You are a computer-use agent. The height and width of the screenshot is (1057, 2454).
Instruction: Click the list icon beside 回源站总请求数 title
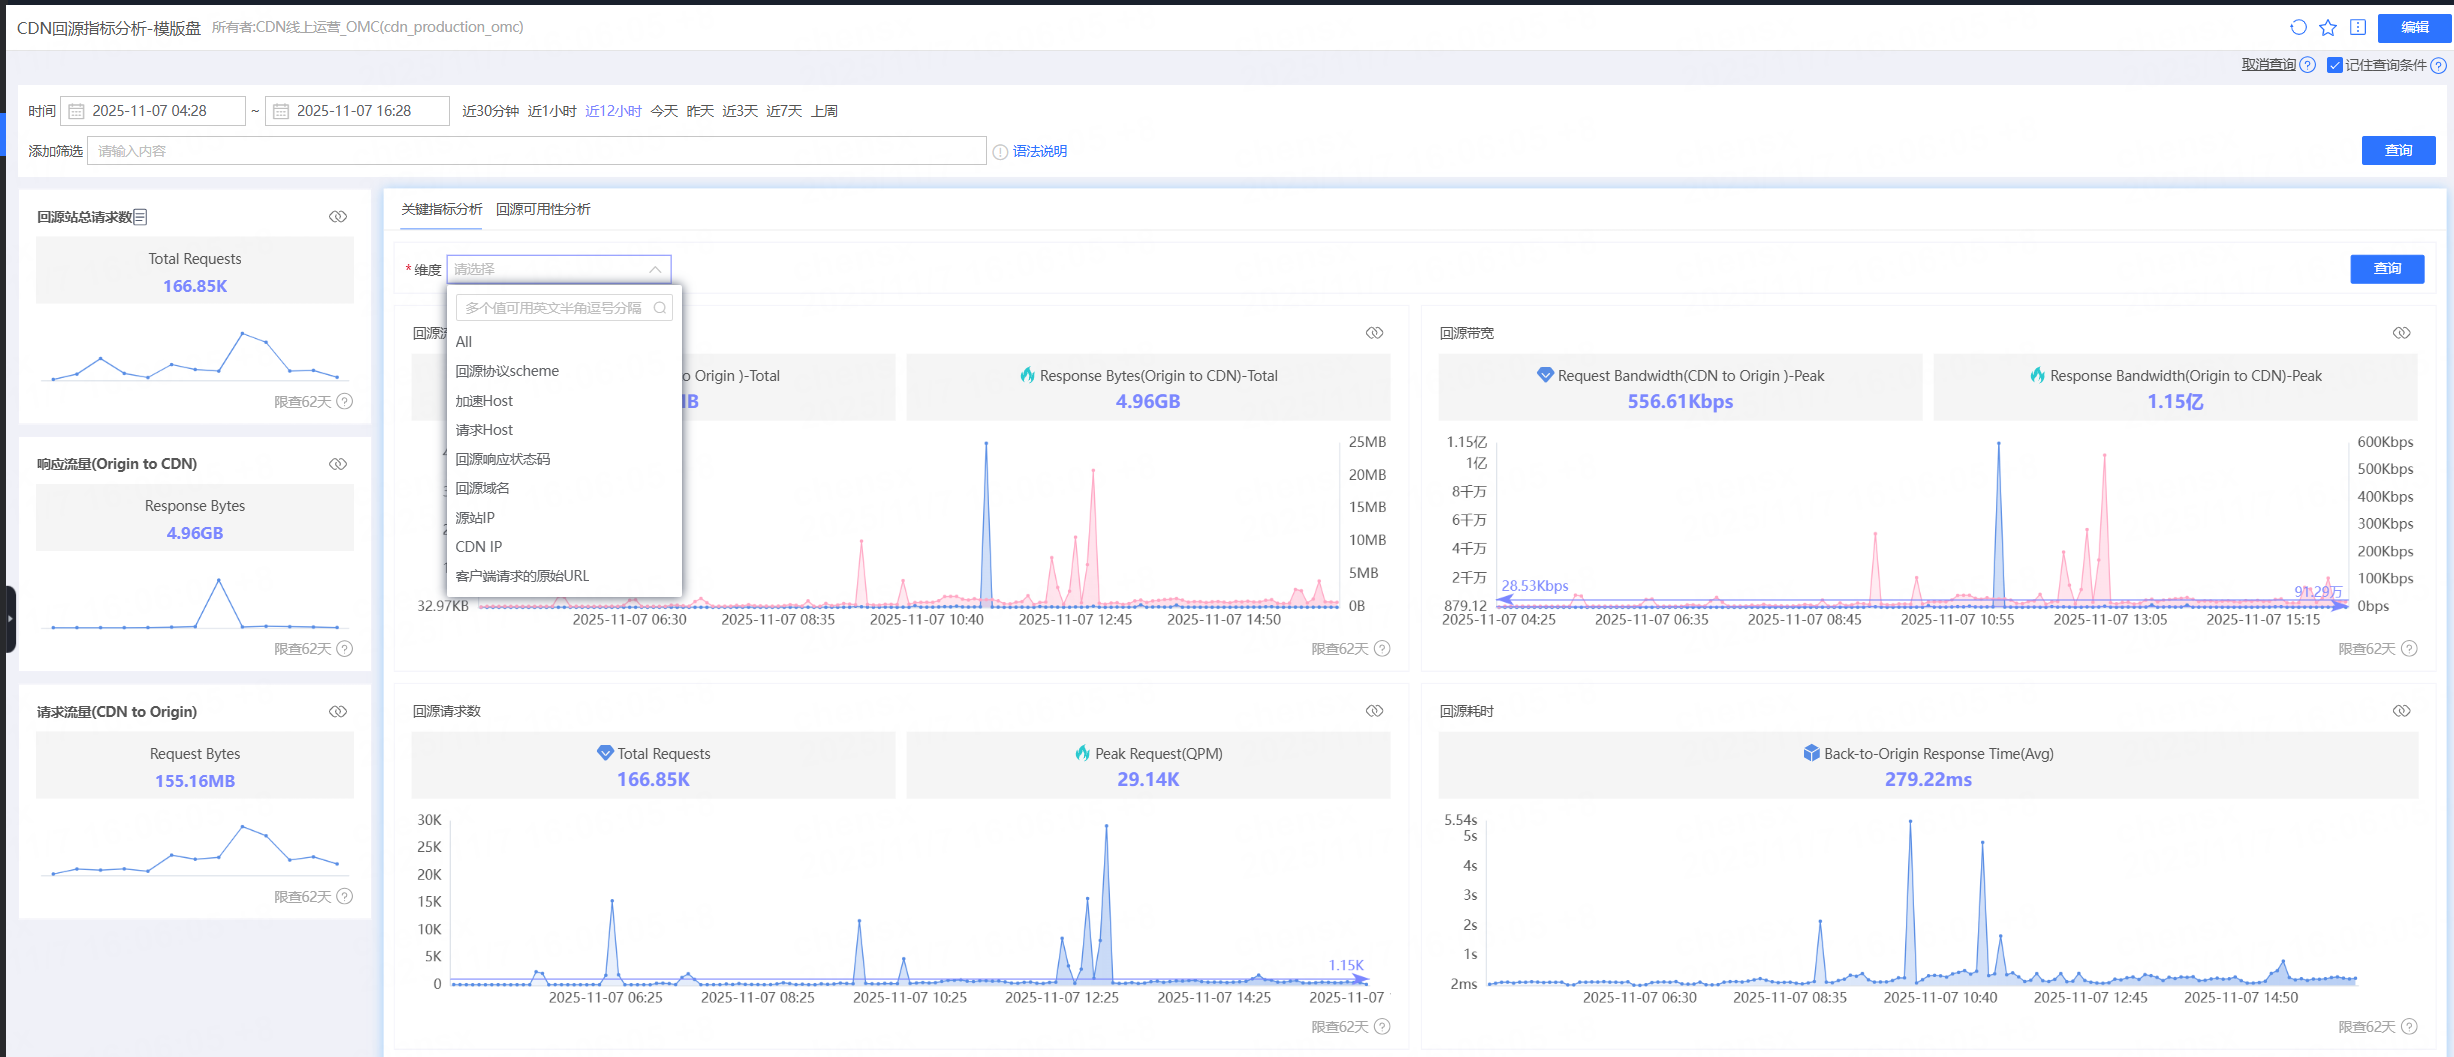(141, 216)
